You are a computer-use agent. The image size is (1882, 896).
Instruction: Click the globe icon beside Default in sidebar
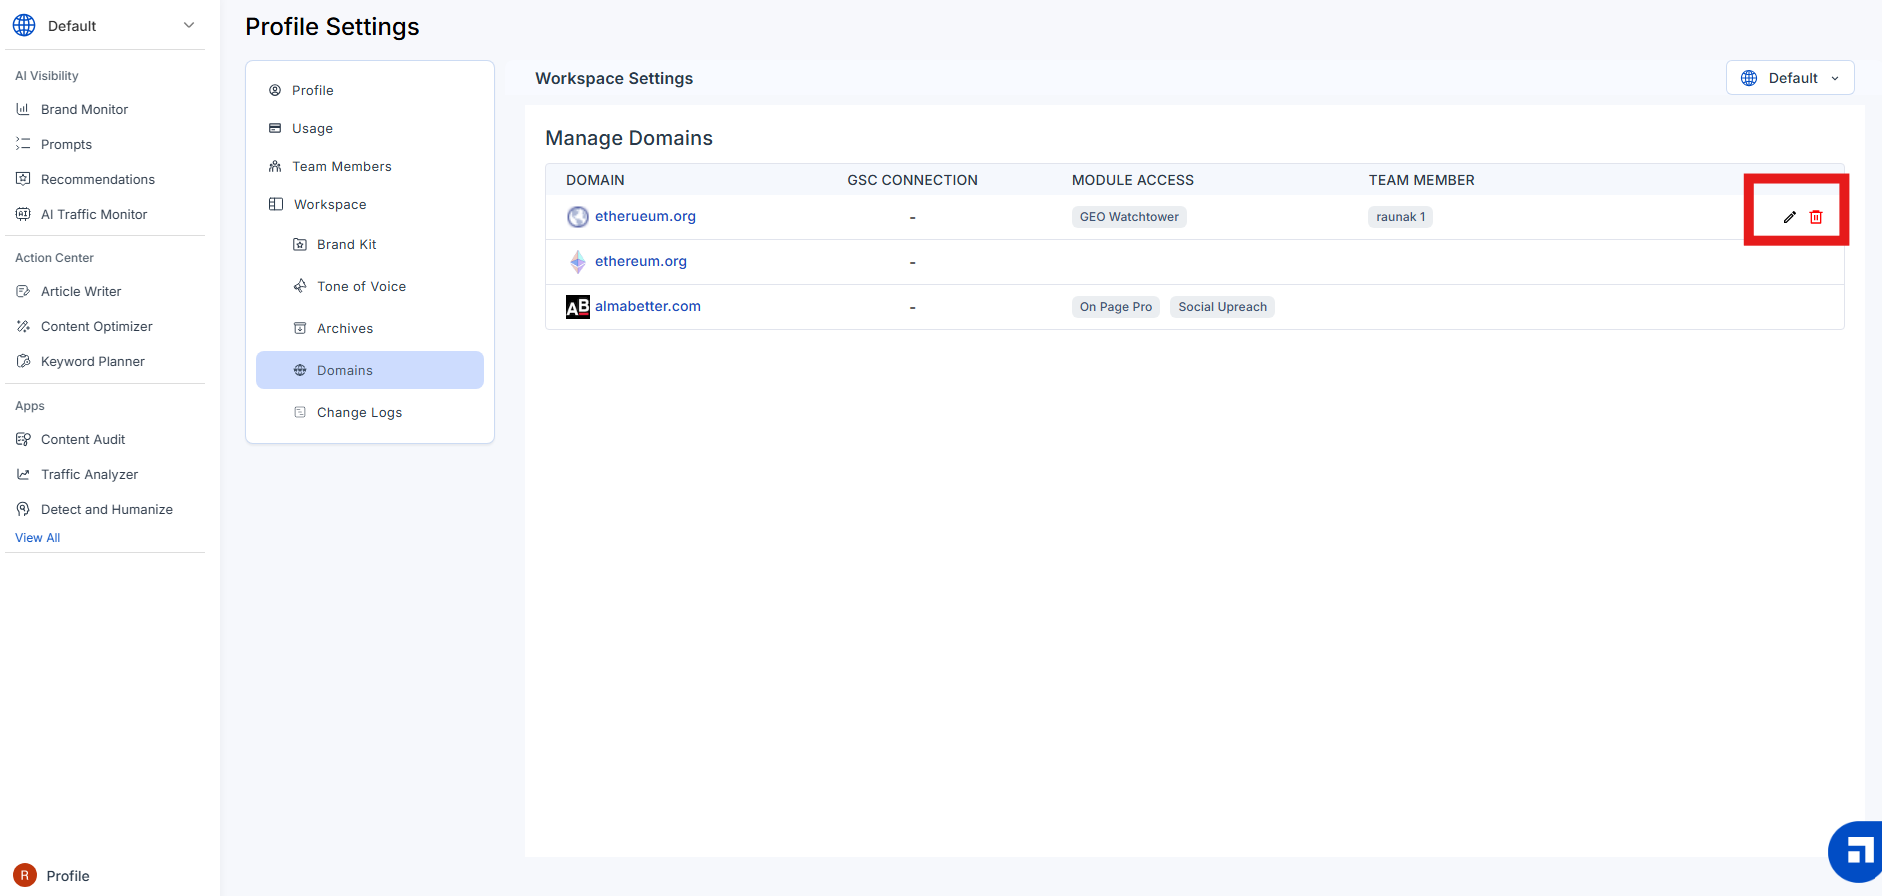point(24,25)
